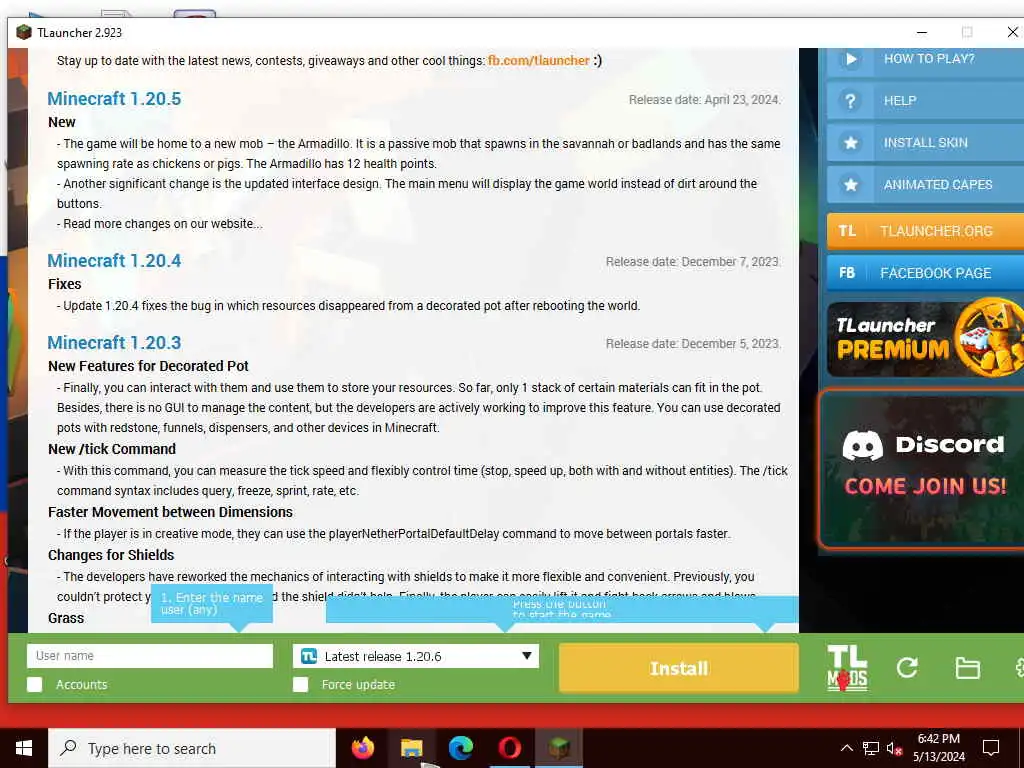This screenshot has width=1024, height=768.
Task: Enable the Force update checkbox
Action: click(x=300, y=684)
